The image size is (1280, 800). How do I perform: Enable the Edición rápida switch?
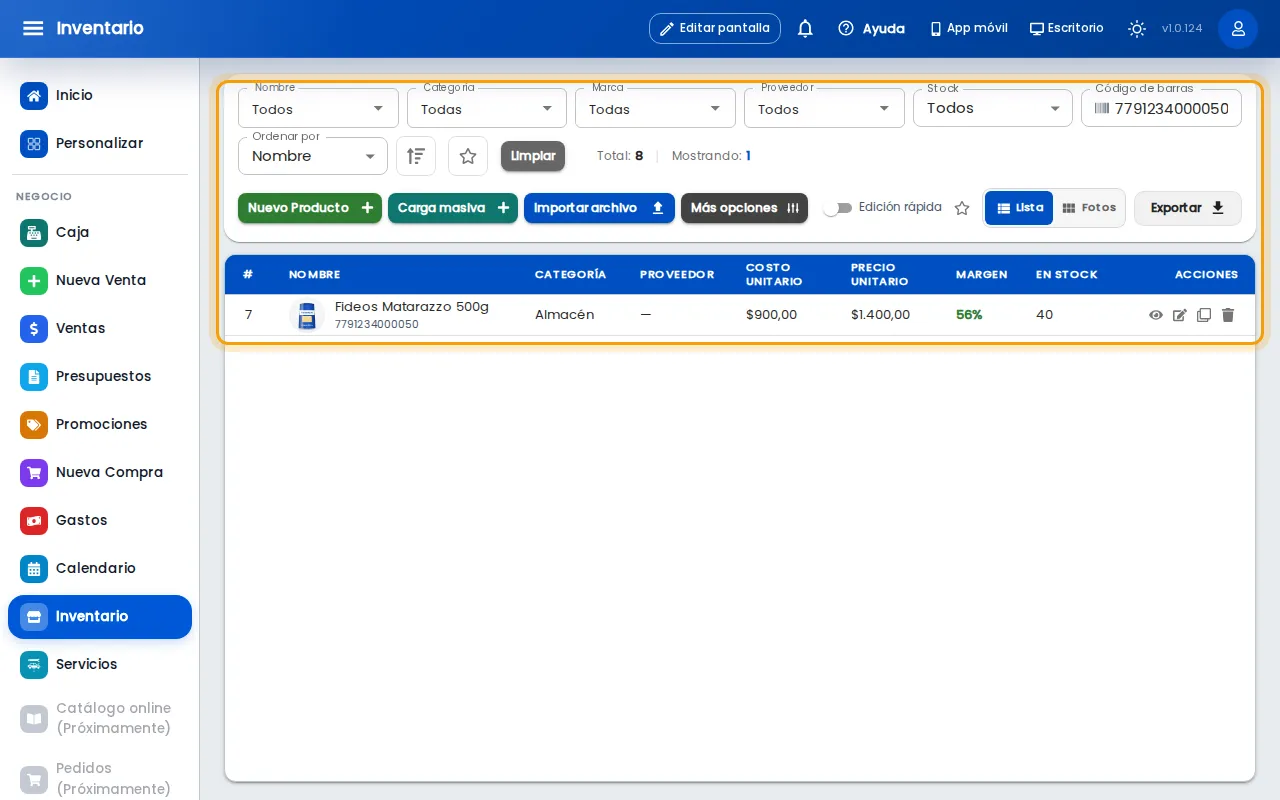pyautogui.click(x=838, y=208)
